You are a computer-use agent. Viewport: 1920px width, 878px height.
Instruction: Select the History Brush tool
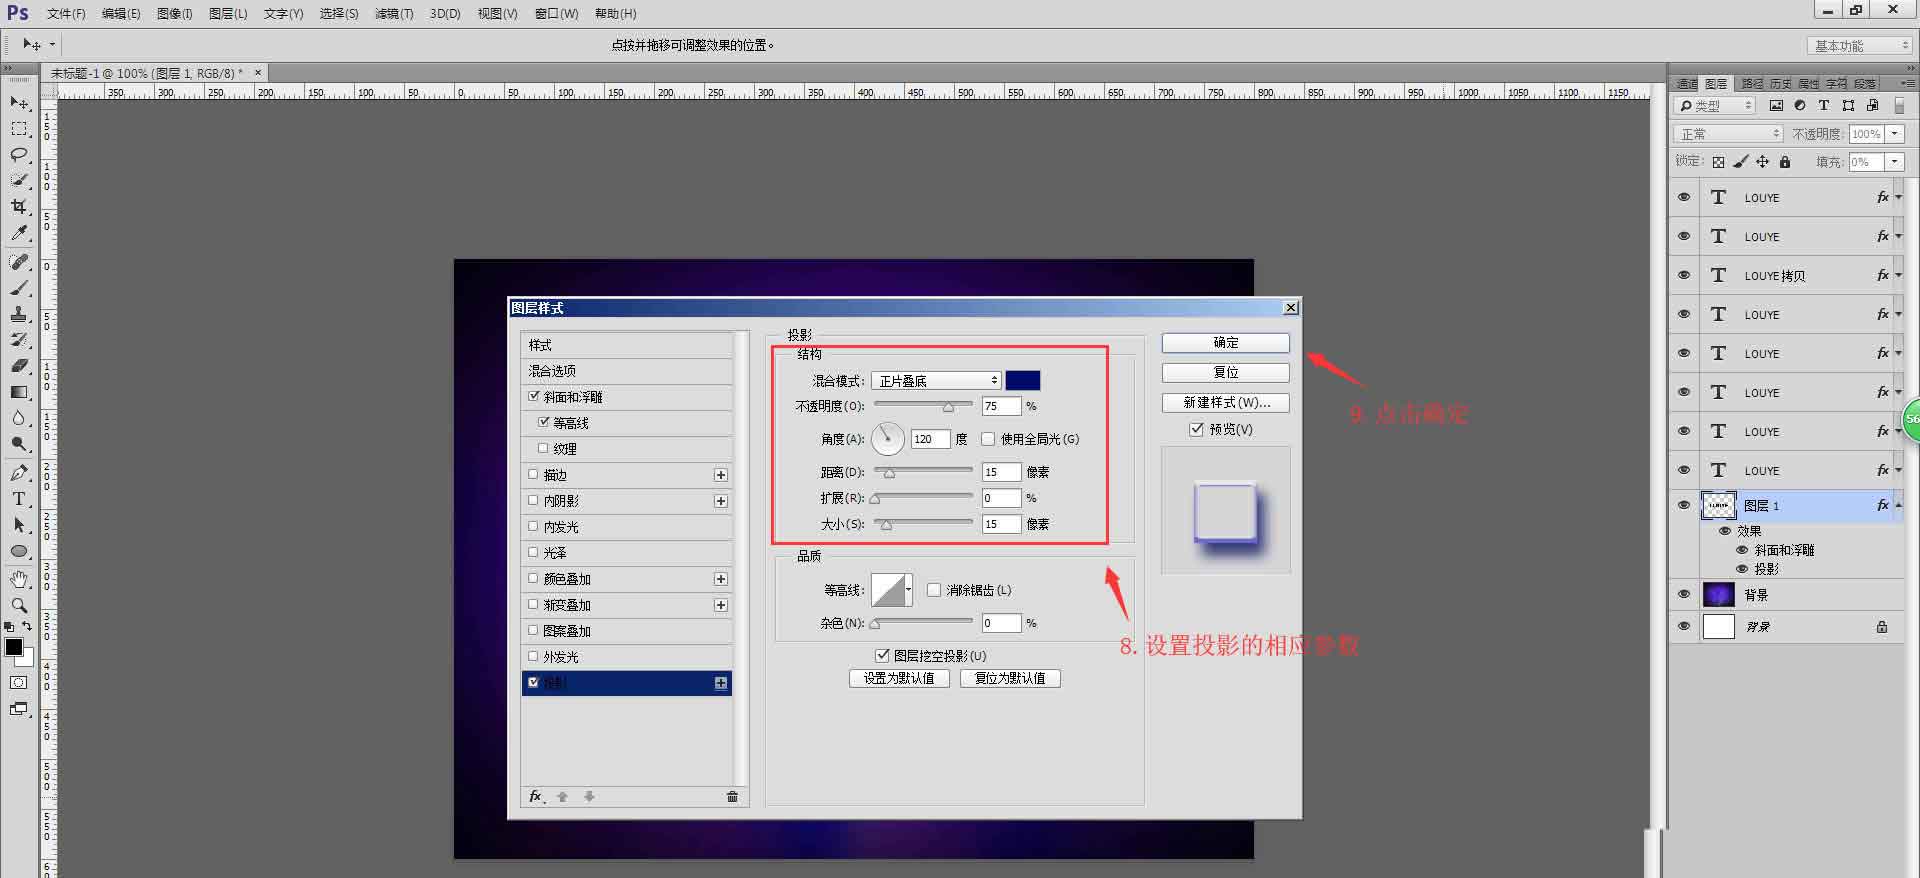(x=19, y=340)
